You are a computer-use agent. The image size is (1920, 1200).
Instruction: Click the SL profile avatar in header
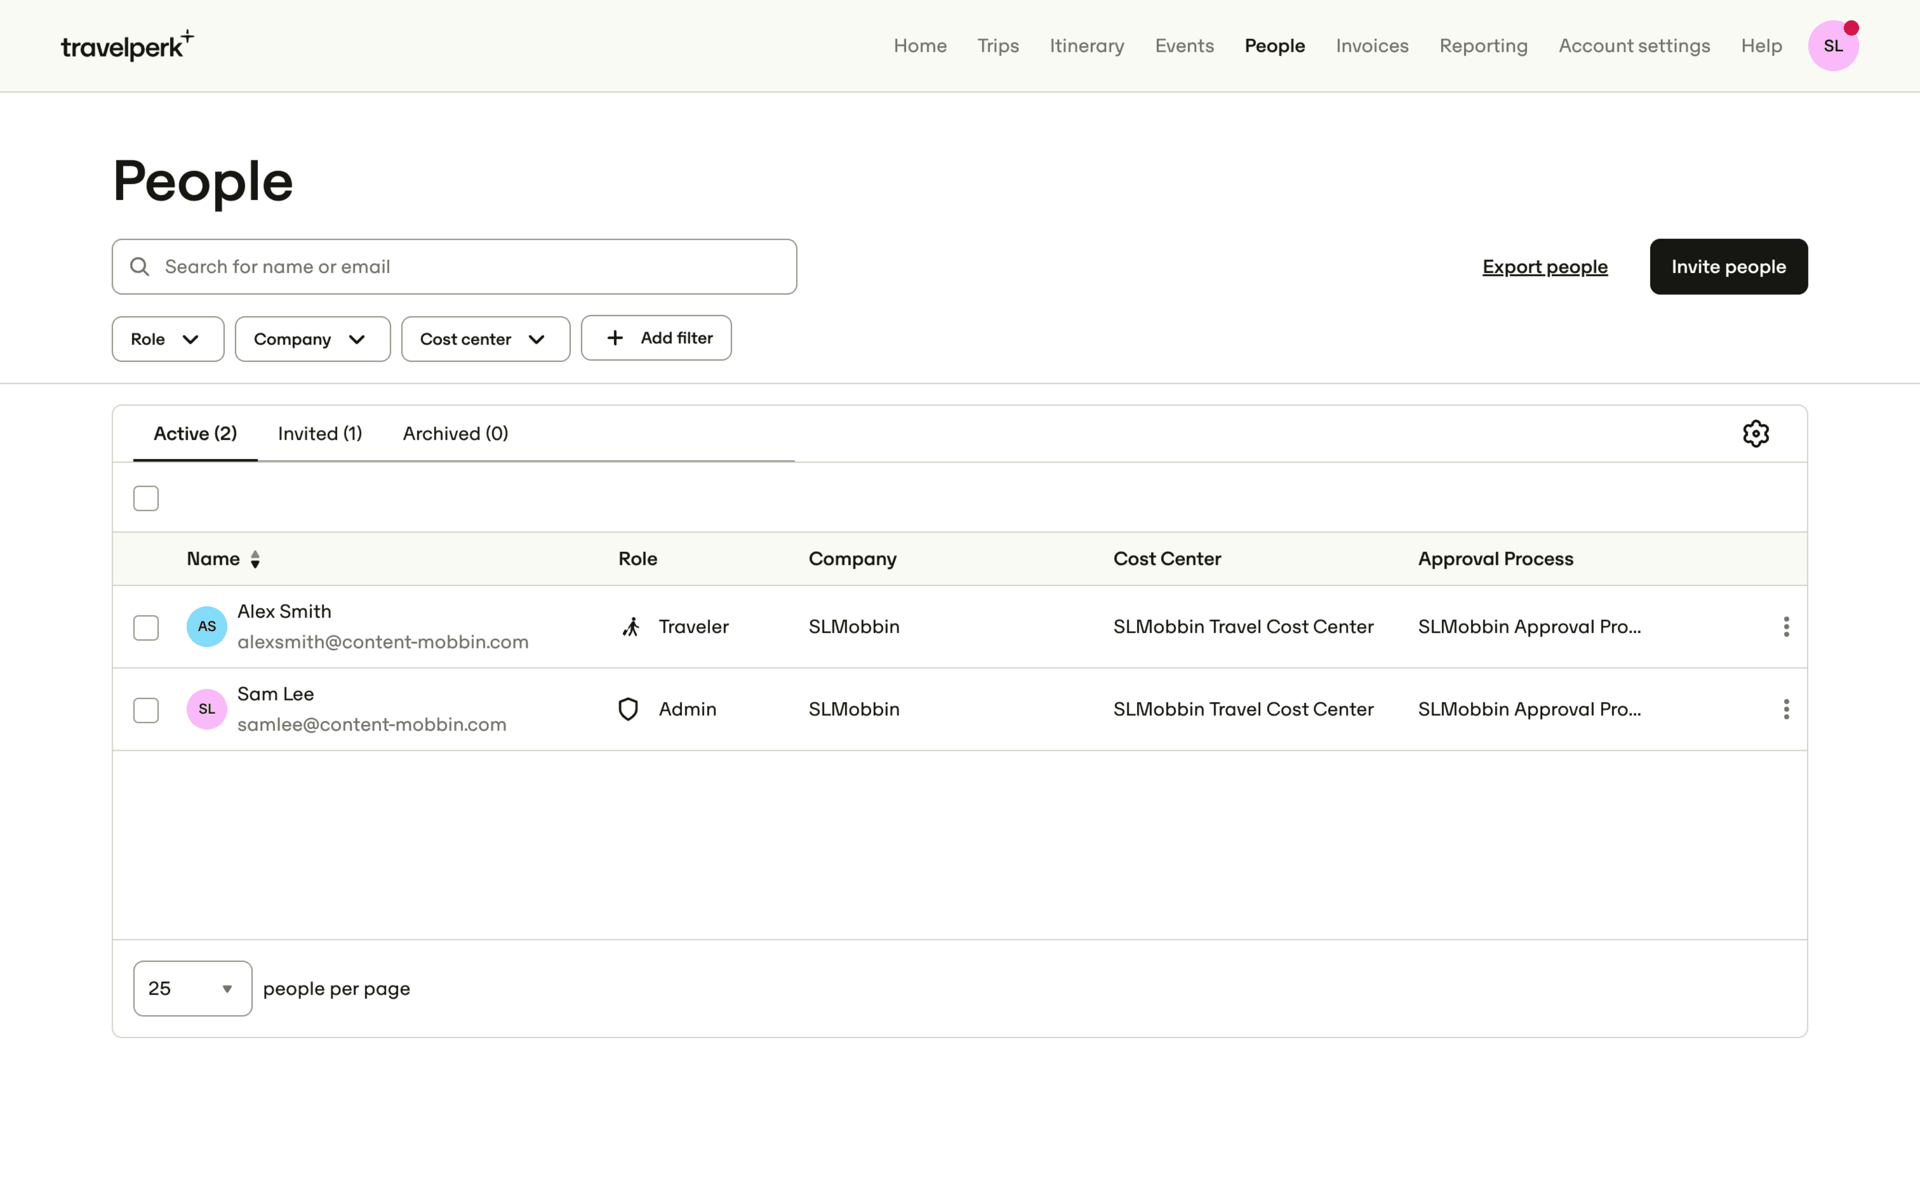pyautogui.click(x=1833, y=46)
